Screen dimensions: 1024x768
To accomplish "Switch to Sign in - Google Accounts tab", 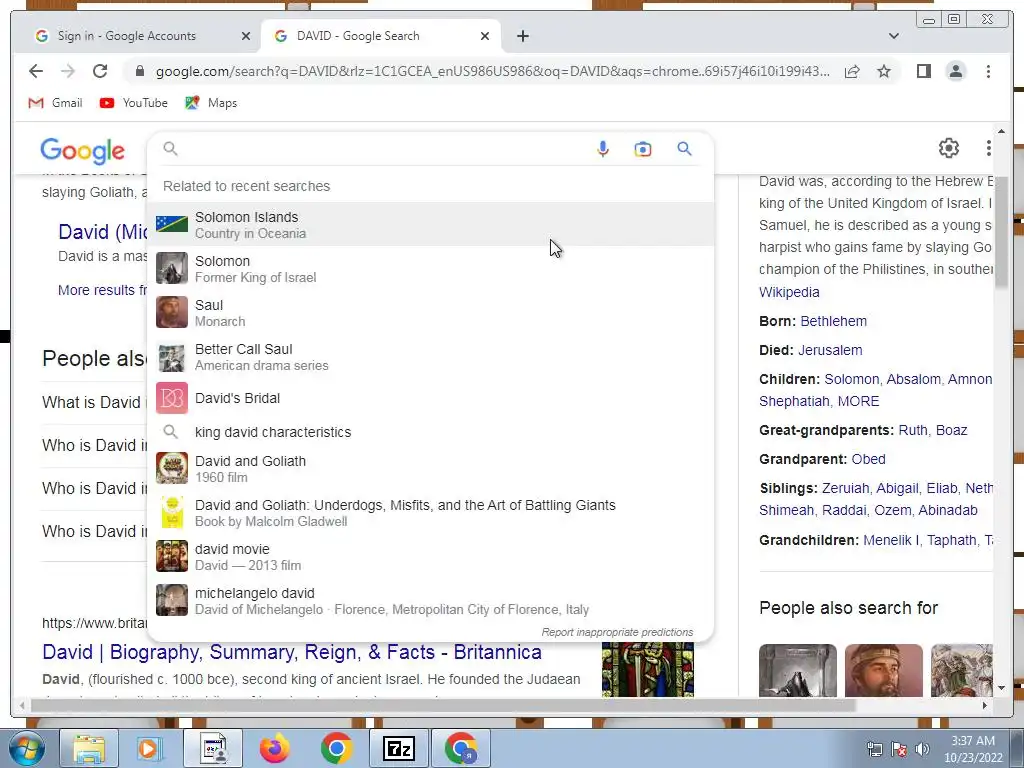I will point(136,36).
